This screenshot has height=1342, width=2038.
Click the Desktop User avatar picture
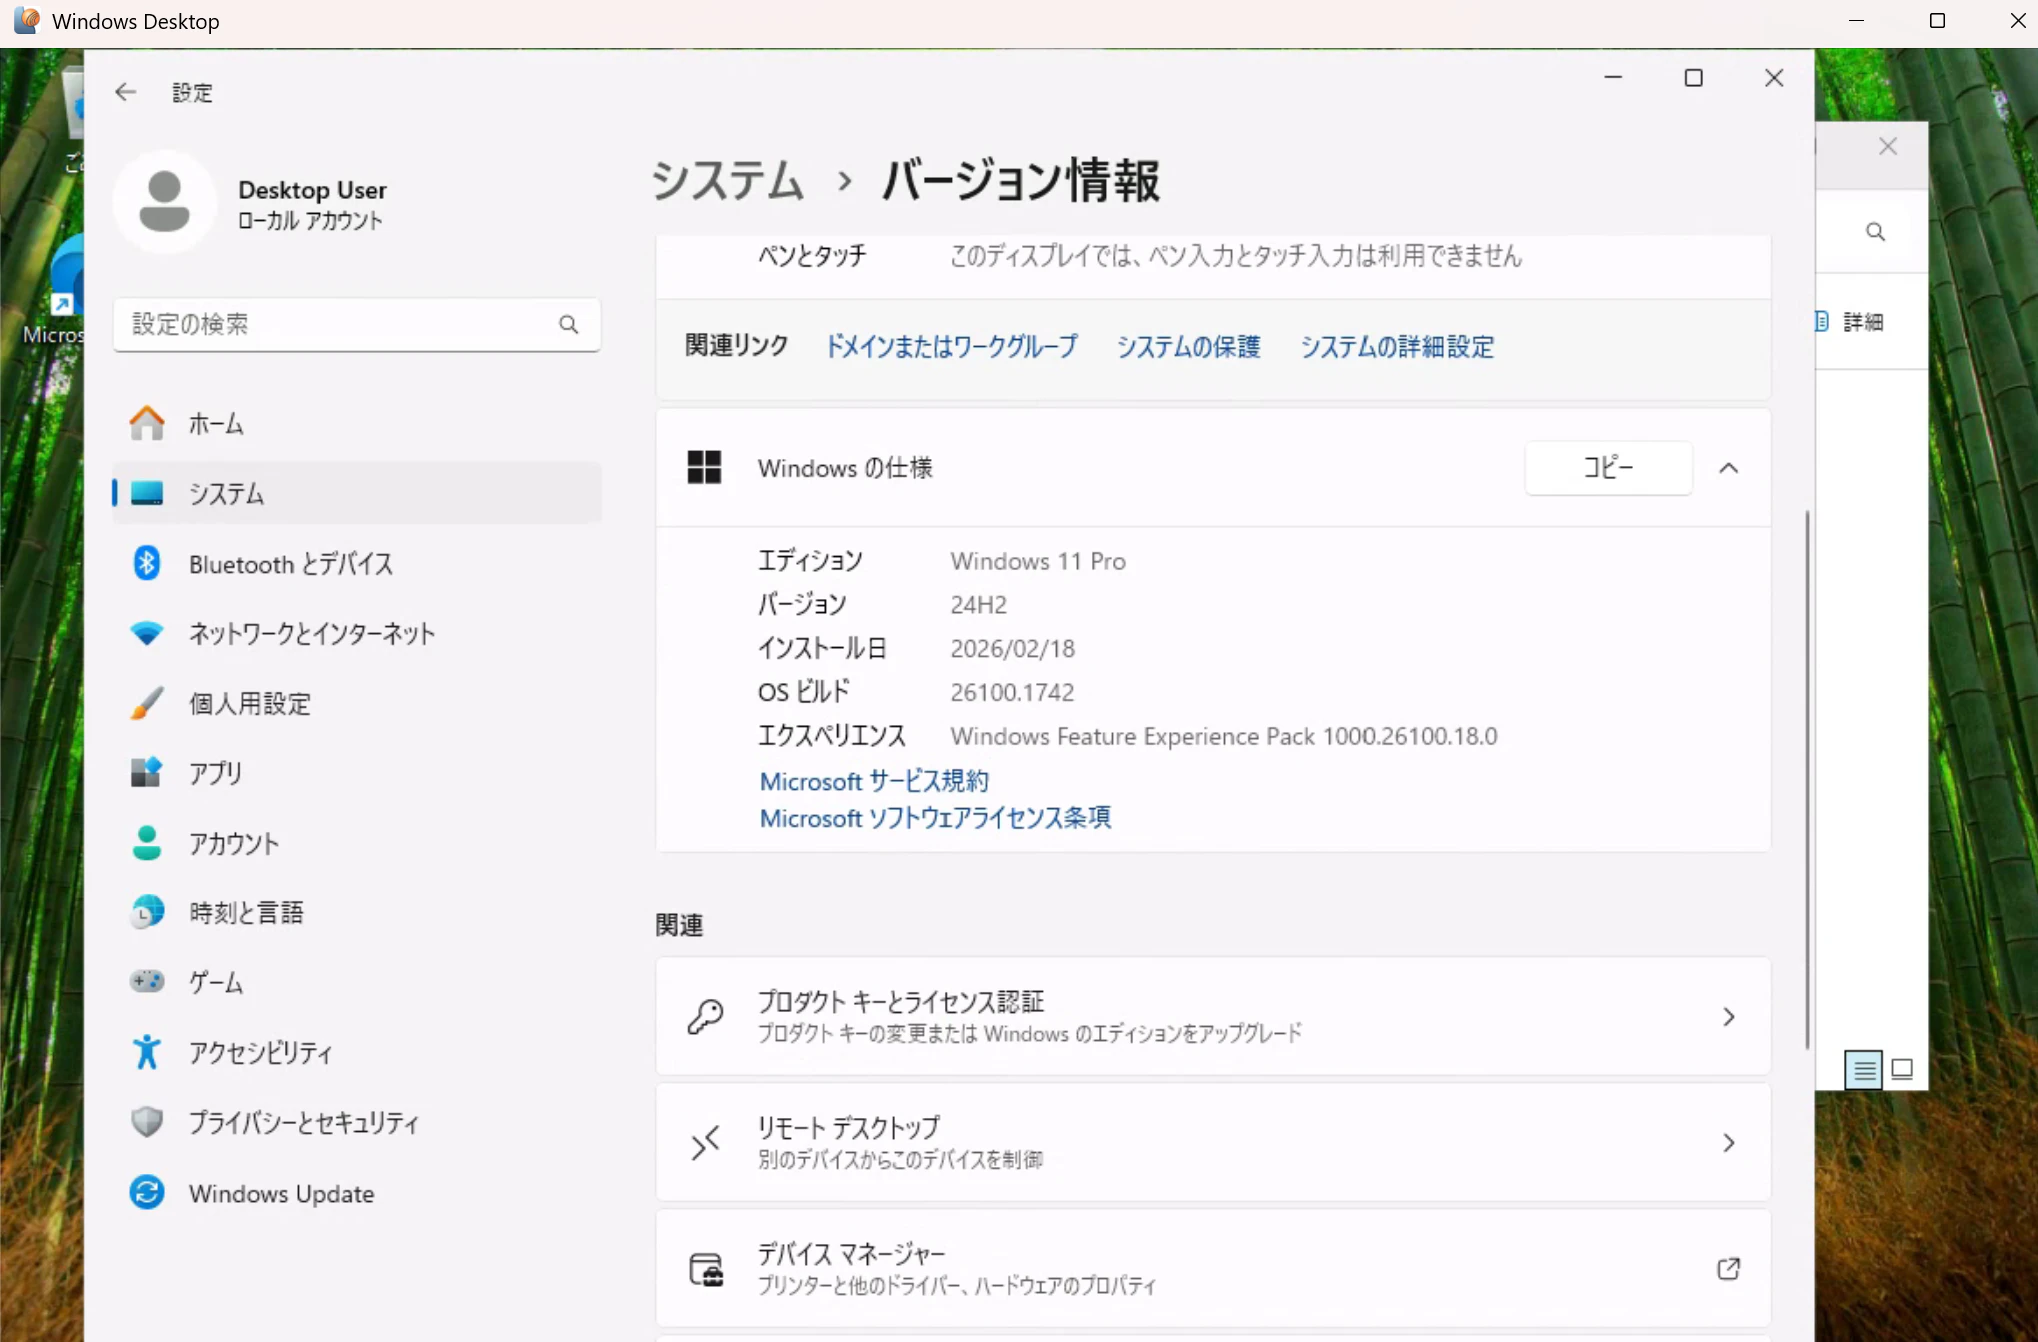(165, 202)
